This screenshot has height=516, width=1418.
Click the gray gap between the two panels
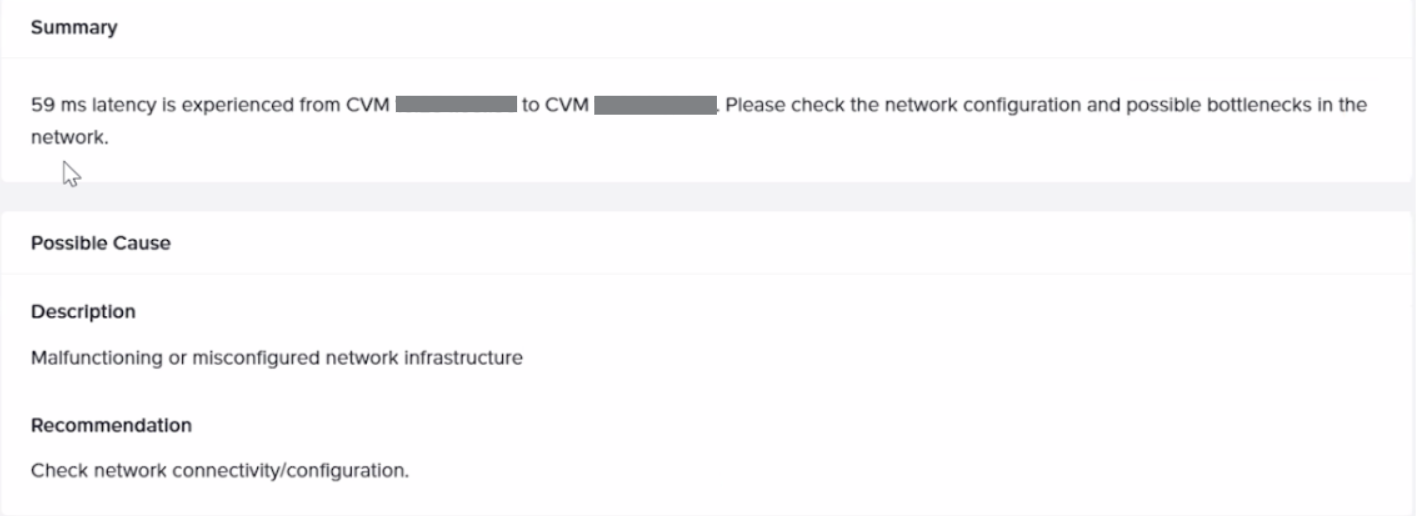click(x=709, y=196)
